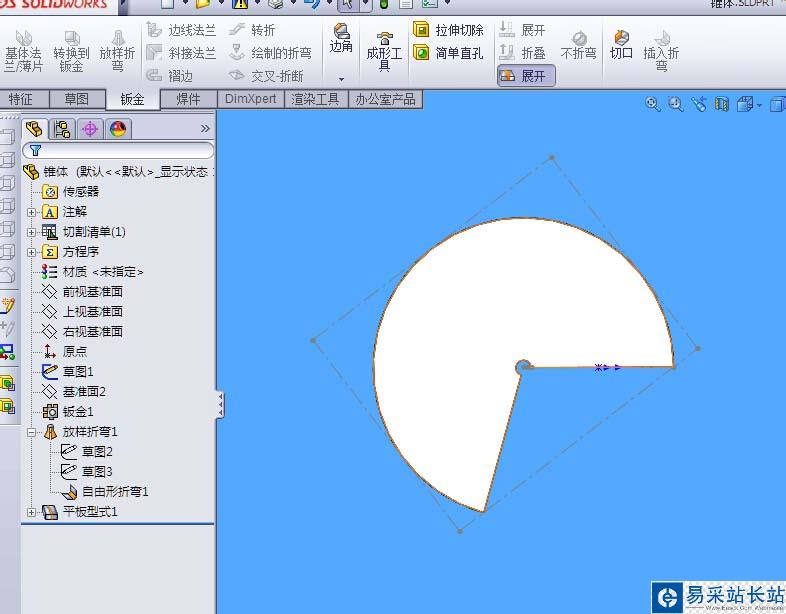Select 自由形折弯1 in tree
Viewport: 786px width, 614px height.
(x=105, y=492)
